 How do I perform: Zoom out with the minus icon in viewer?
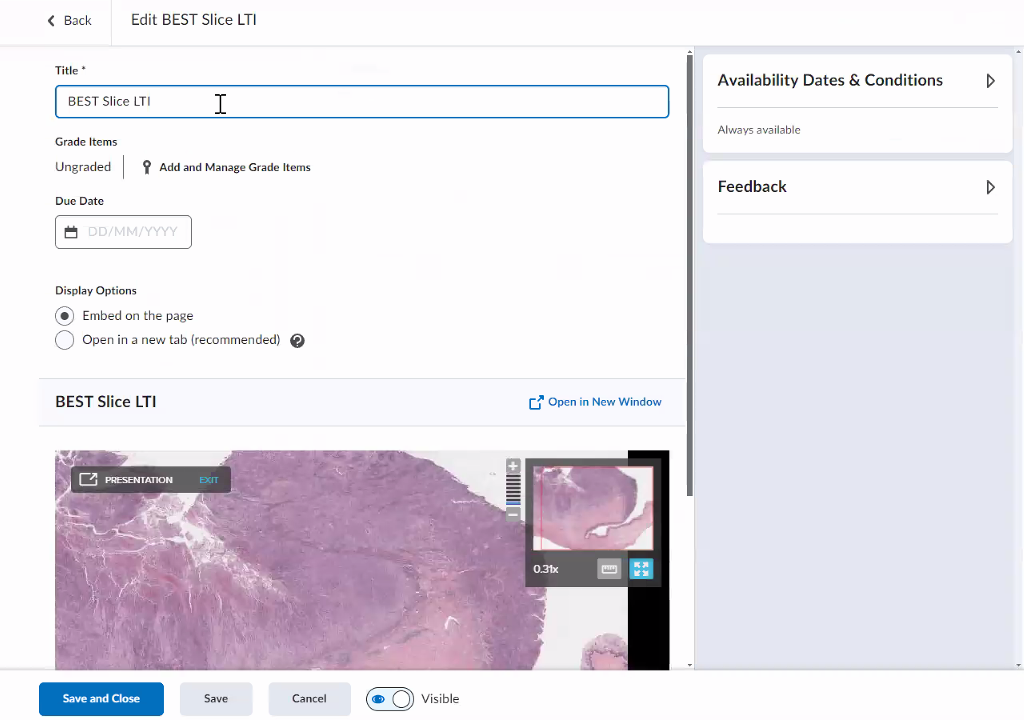click(513, 514)
